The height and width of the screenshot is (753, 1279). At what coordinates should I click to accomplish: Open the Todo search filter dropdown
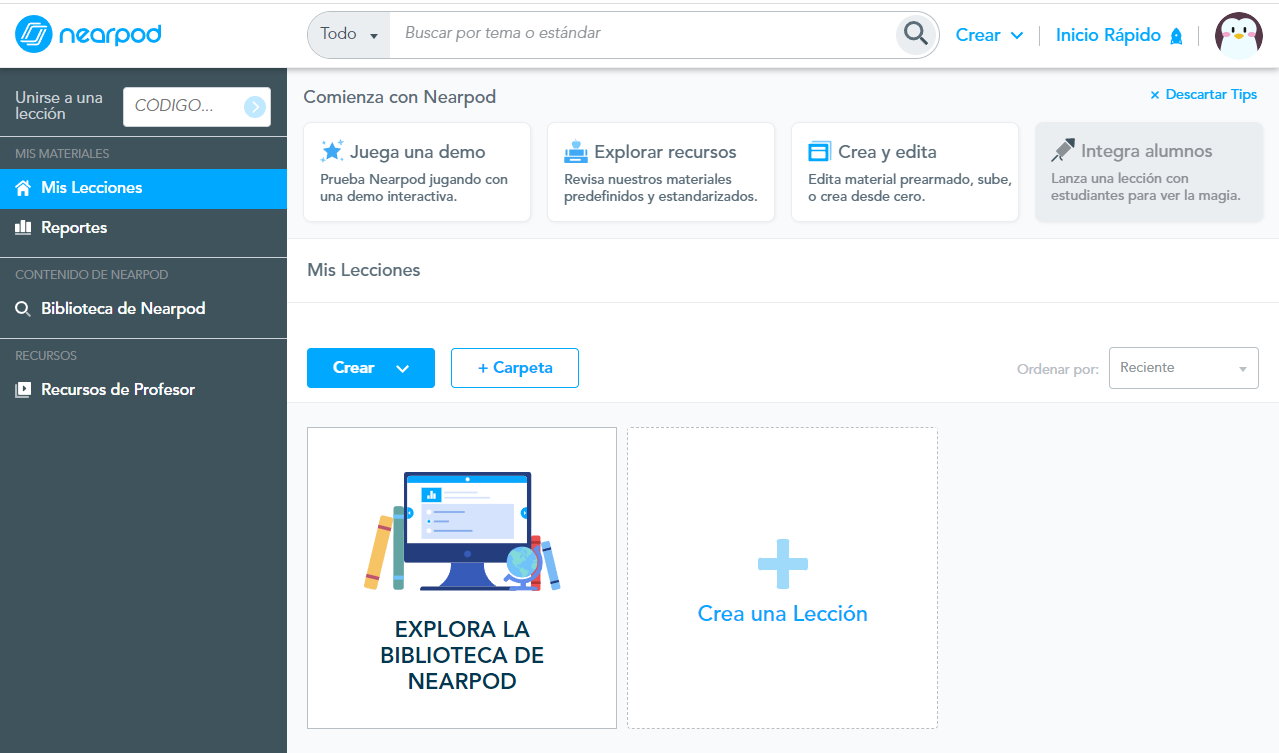[348, 35]
